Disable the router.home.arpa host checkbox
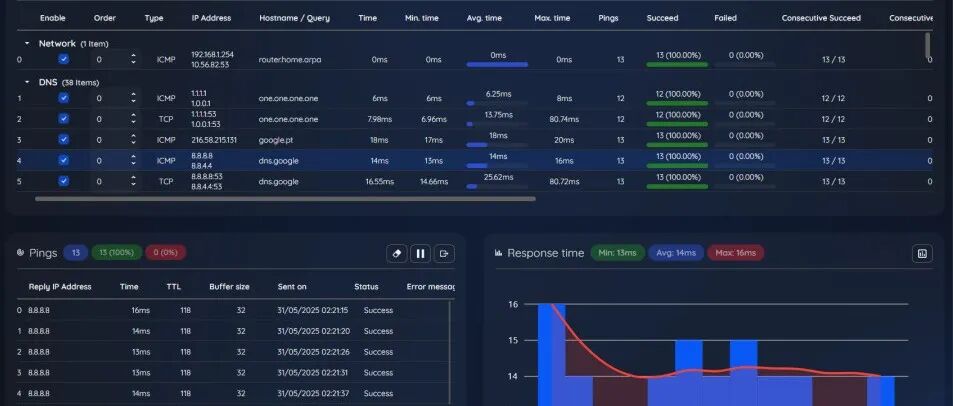Screen dimensions: 953x406 pos(63,59)
